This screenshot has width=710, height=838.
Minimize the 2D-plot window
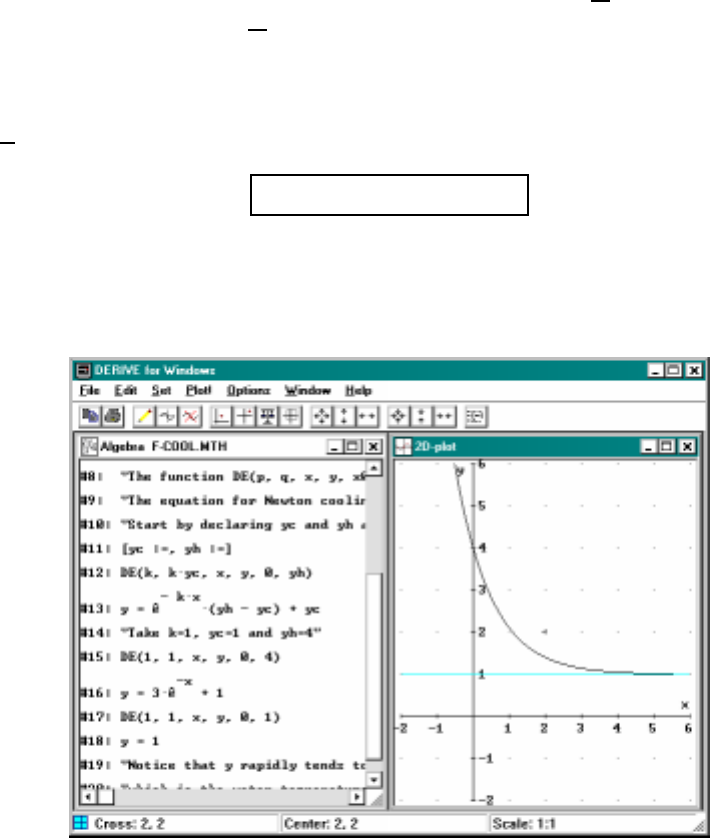coord(649,446)
